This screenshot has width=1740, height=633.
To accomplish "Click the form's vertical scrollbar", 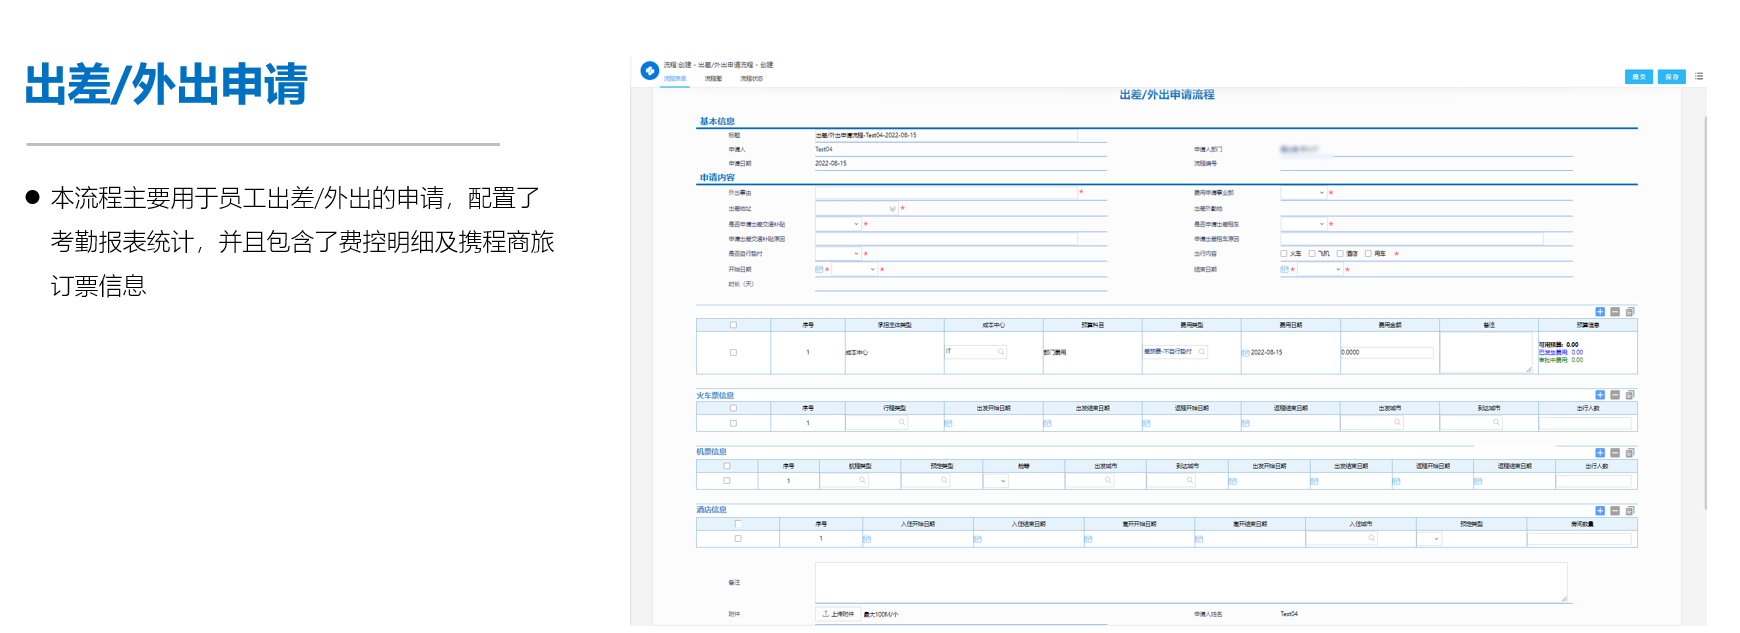I will coord(1705,312).
